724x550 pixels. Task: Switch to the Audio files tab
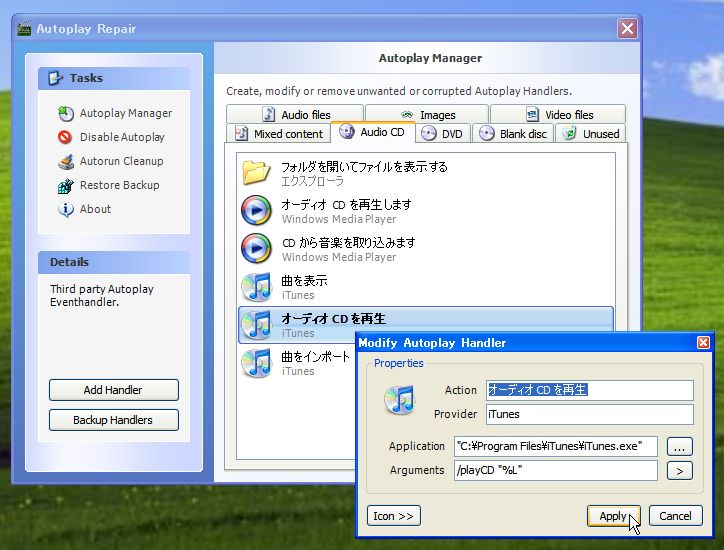pyautogui.click(x=295, y=114)
